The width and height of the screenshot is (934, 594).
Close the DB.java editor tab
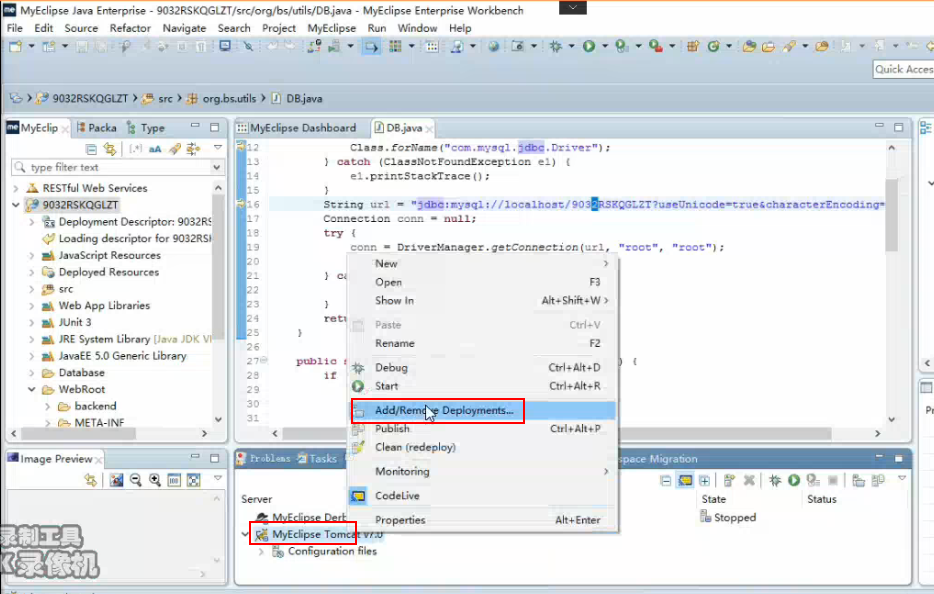429,128
